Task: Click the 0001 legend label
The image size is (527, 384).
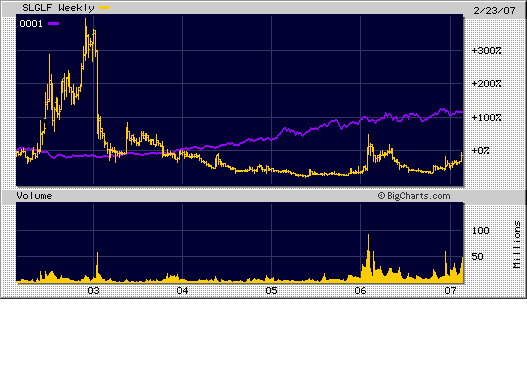Action: [x=31, y=24]
